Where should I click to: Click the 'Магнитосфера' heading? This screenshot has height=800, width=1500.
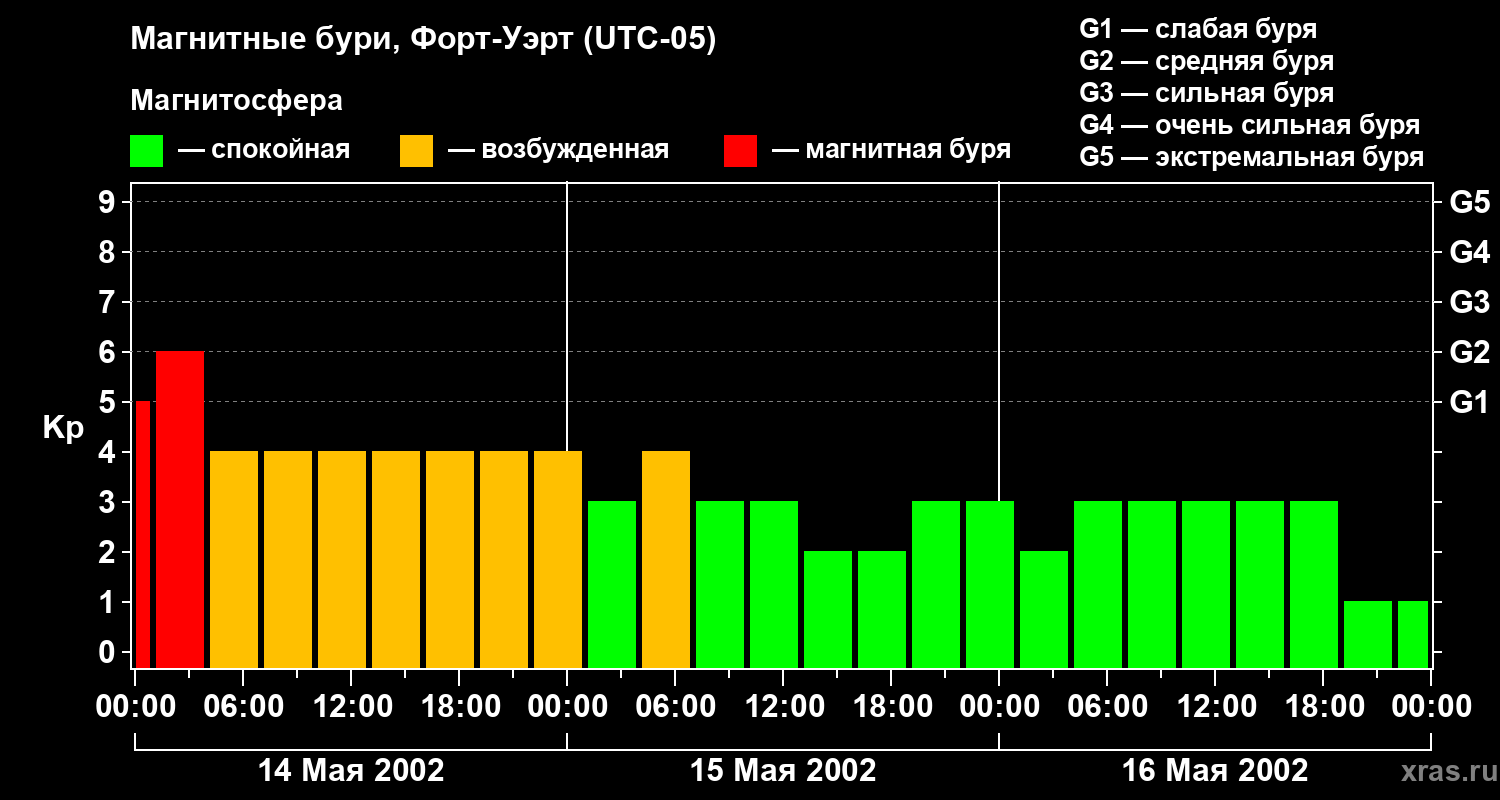pyautogui.click(x=236, y=101)
